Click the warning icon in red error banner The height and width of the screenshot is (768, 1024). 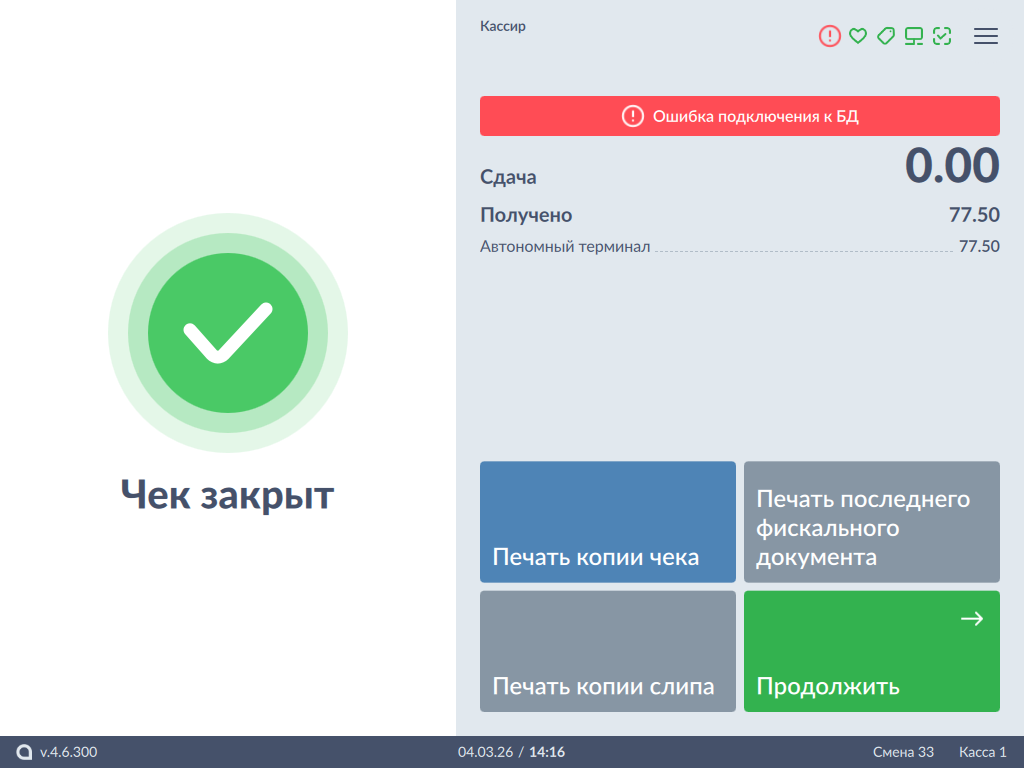pos(633,116)
